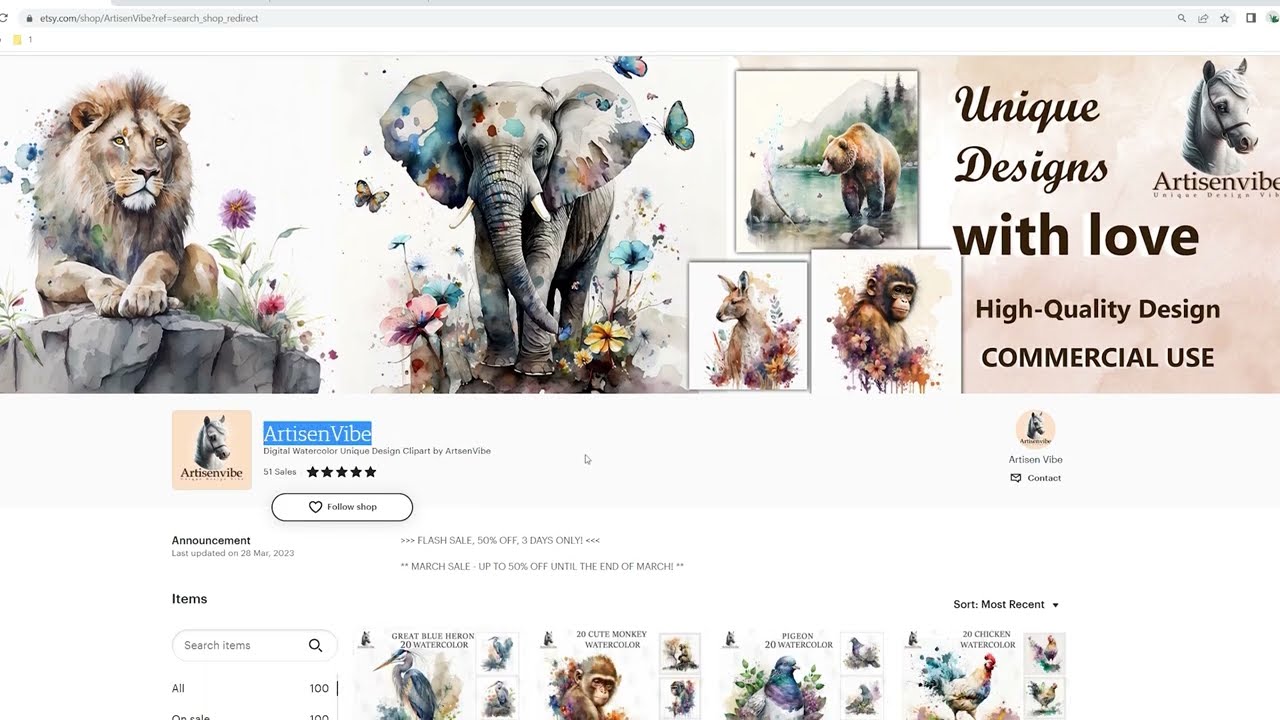Screen dimensions: 1280x720
Task: Click the Items section heading
Action: (189, 599)
